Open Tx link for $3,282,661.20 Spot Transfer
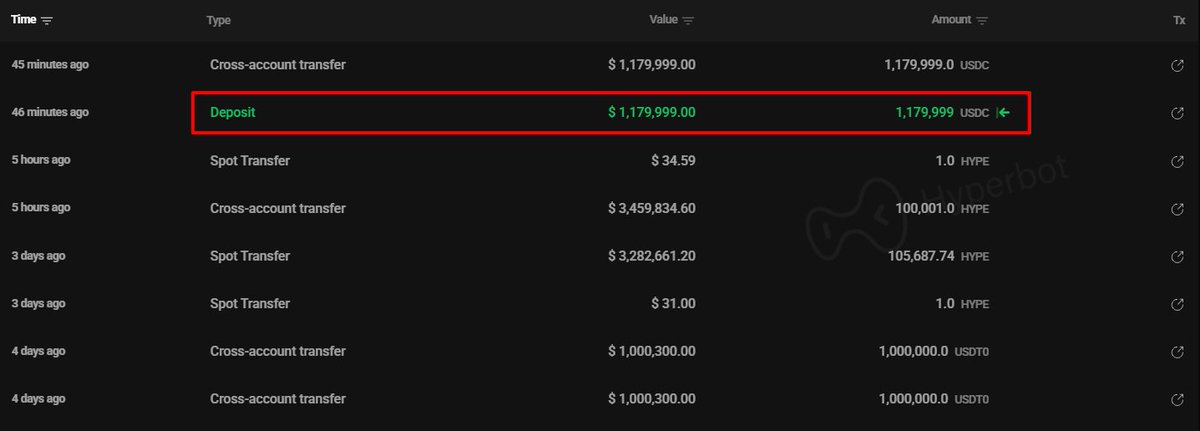 point(1177,256)
